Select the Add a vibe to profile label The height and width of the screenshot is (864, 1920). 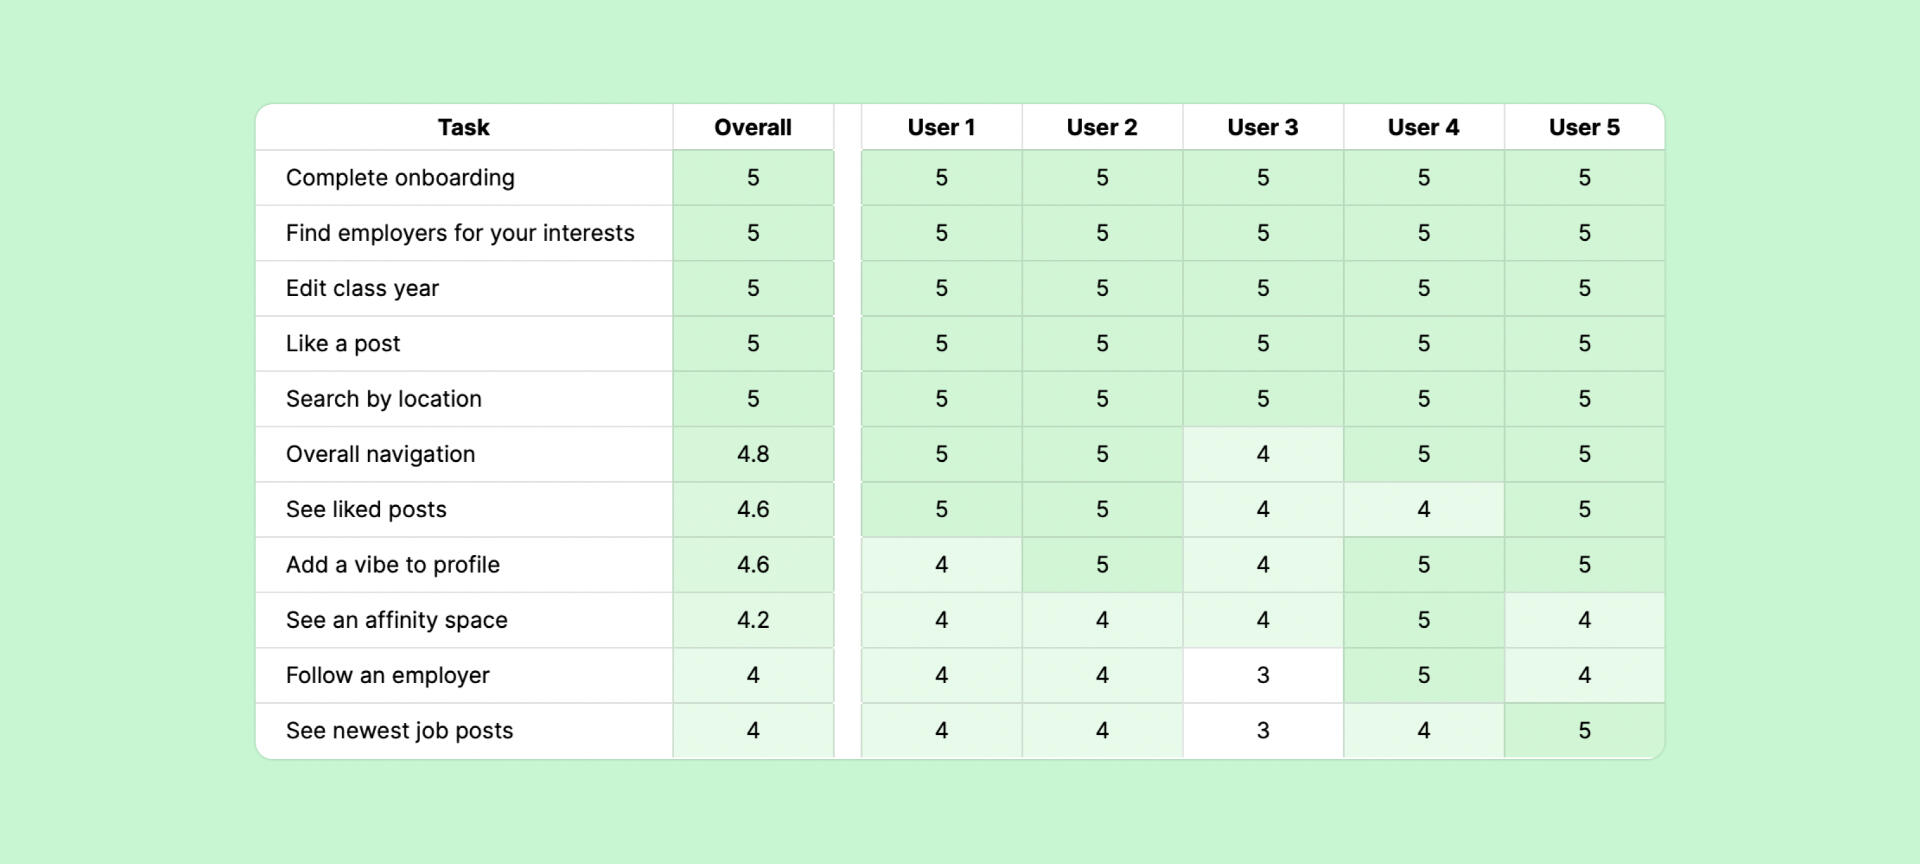[x=393, y=565]
